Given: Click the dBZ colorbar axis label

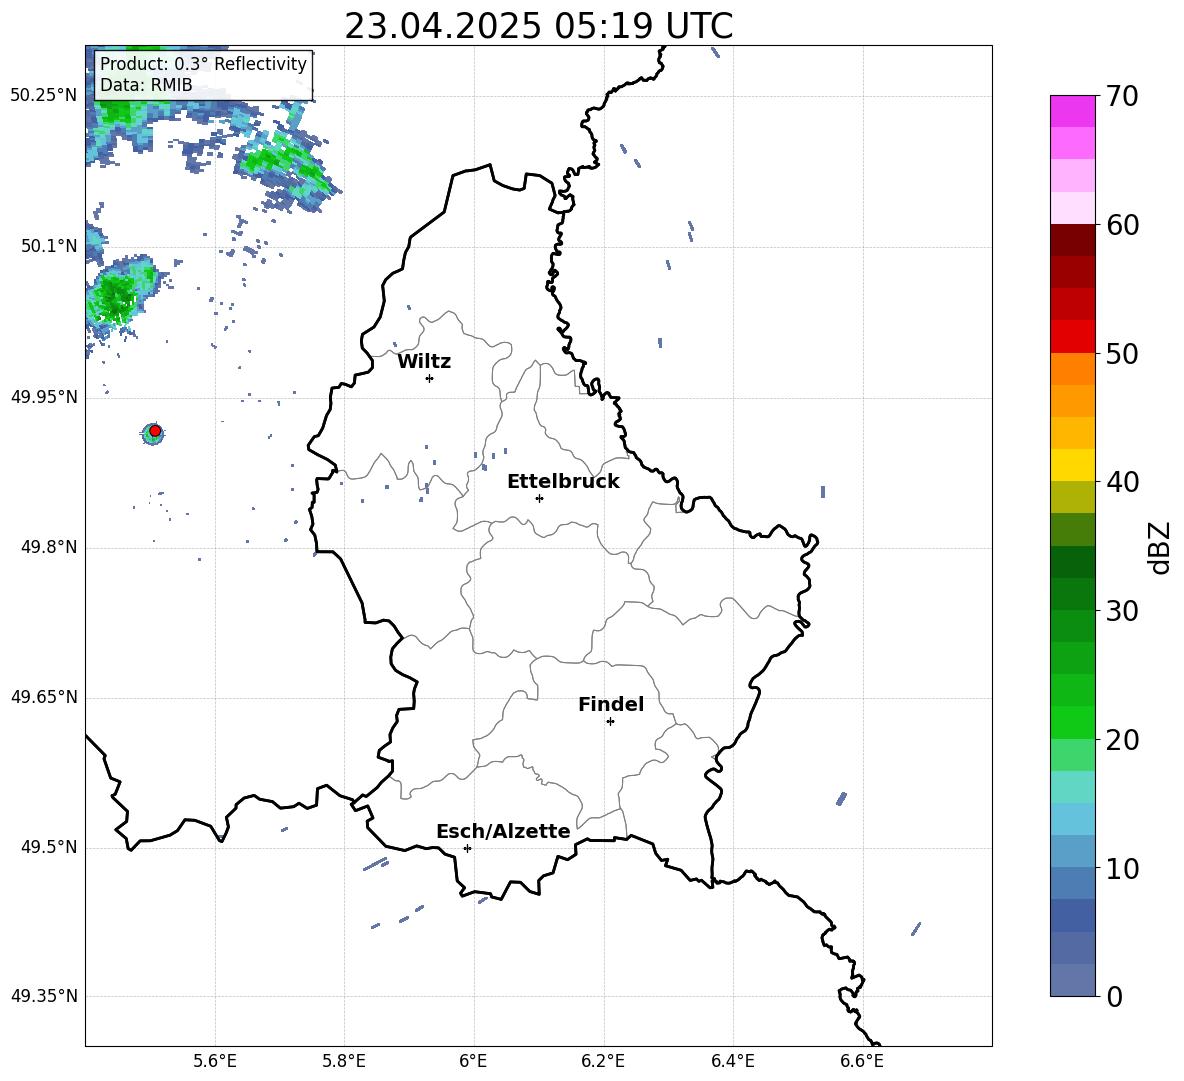Looking at the screenshot, I should coord(1161,547).
